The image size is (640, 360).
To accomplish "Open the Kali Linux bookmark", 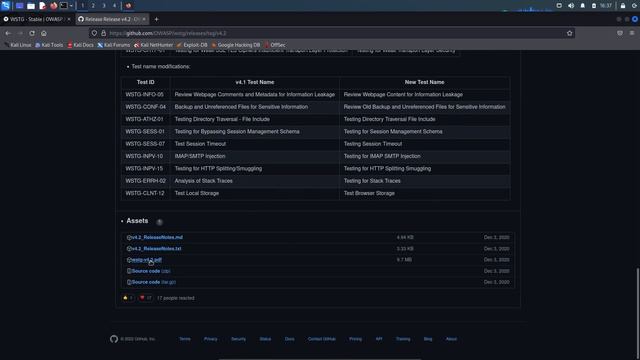I will tap(18, 45).
